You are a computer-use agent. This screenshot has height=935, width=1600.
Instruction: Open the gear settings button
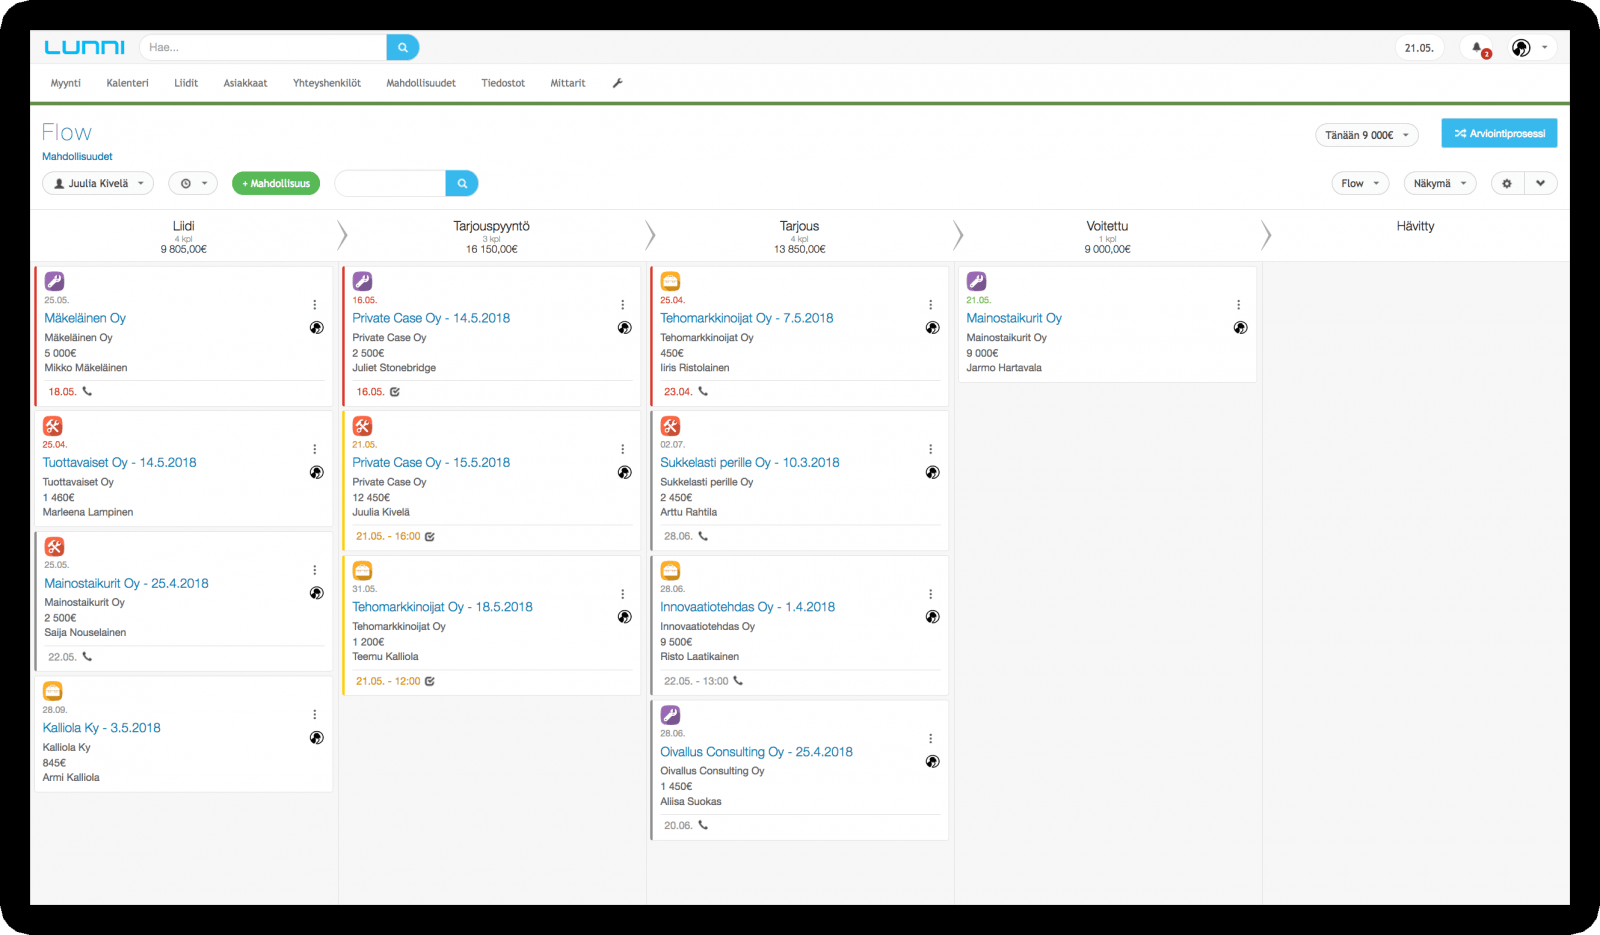[x=1507, y=183]
